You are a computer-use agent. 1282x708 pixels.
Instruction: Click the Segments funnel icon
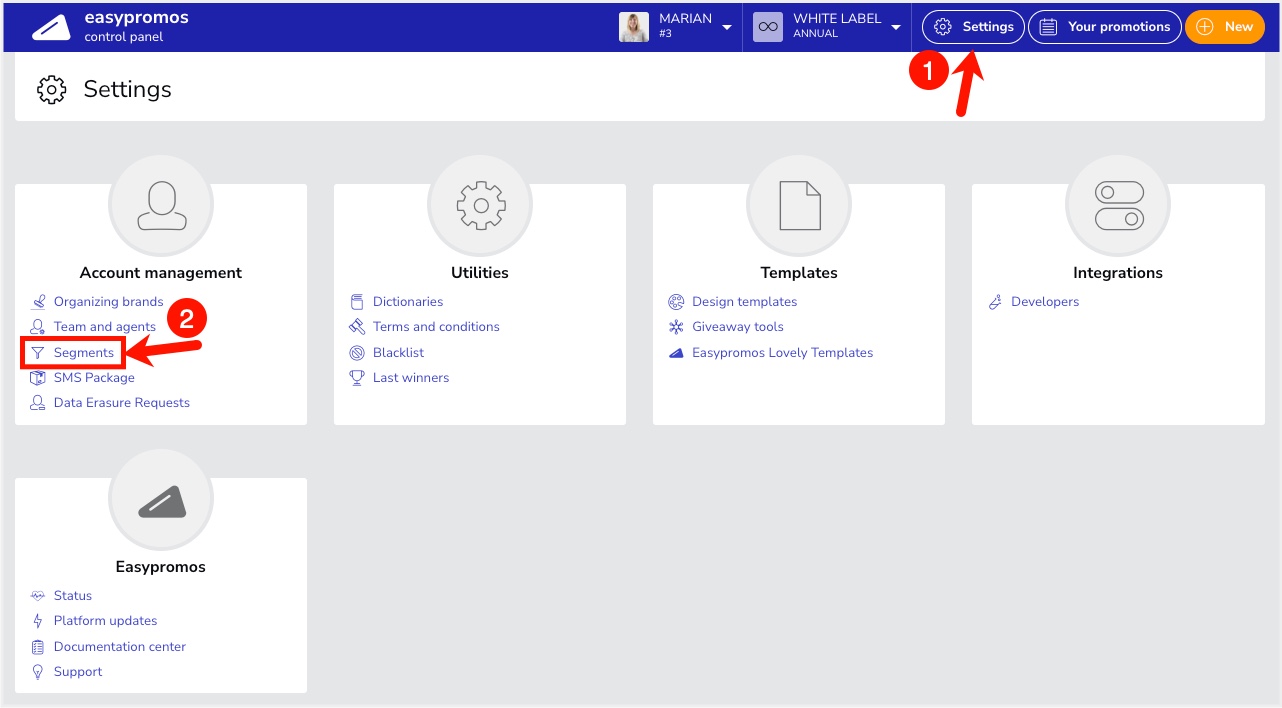tap(38, 352)
